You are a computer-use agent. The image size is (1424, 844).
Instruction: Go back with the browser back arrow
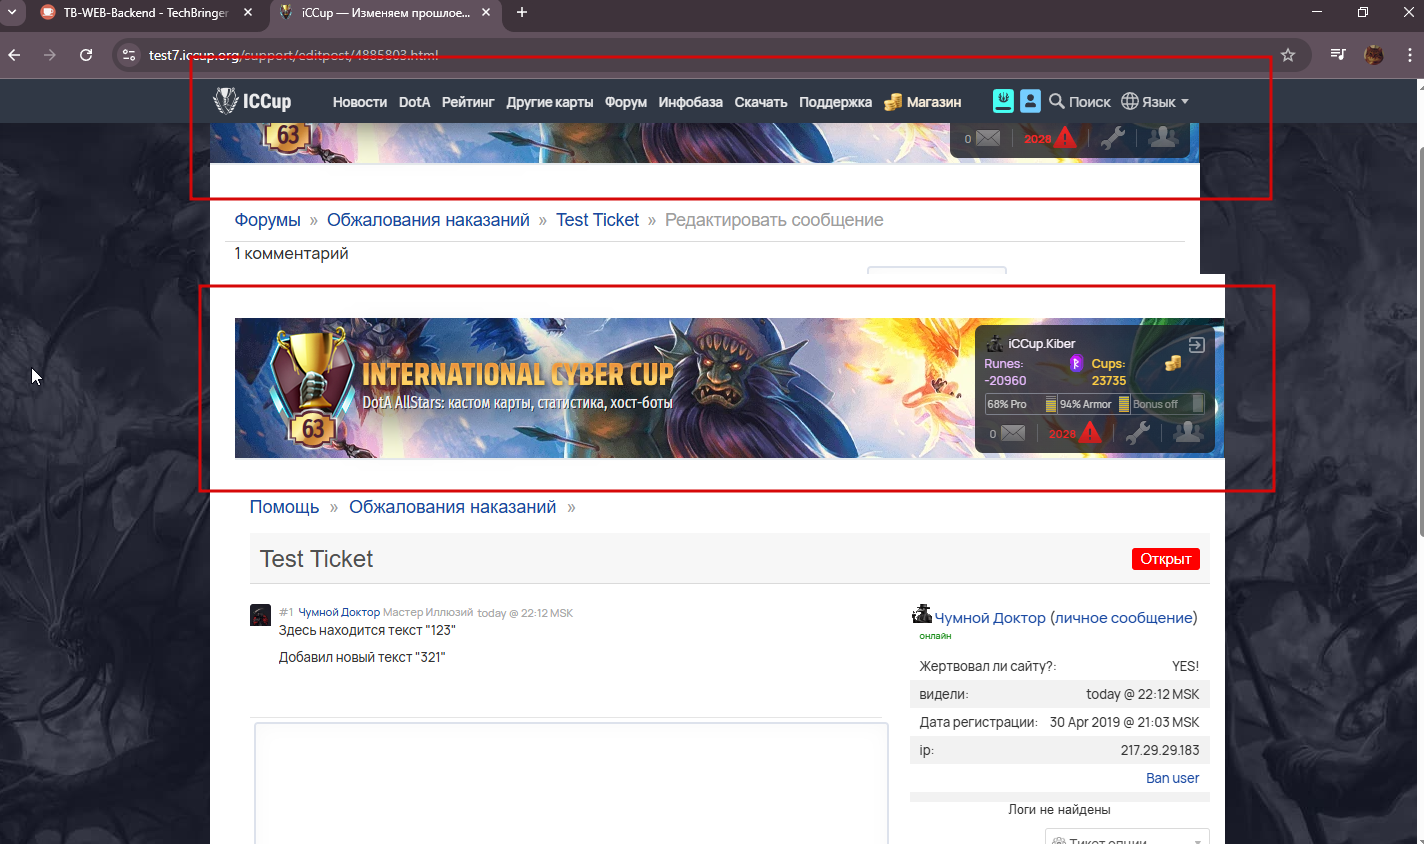(14, 55)
